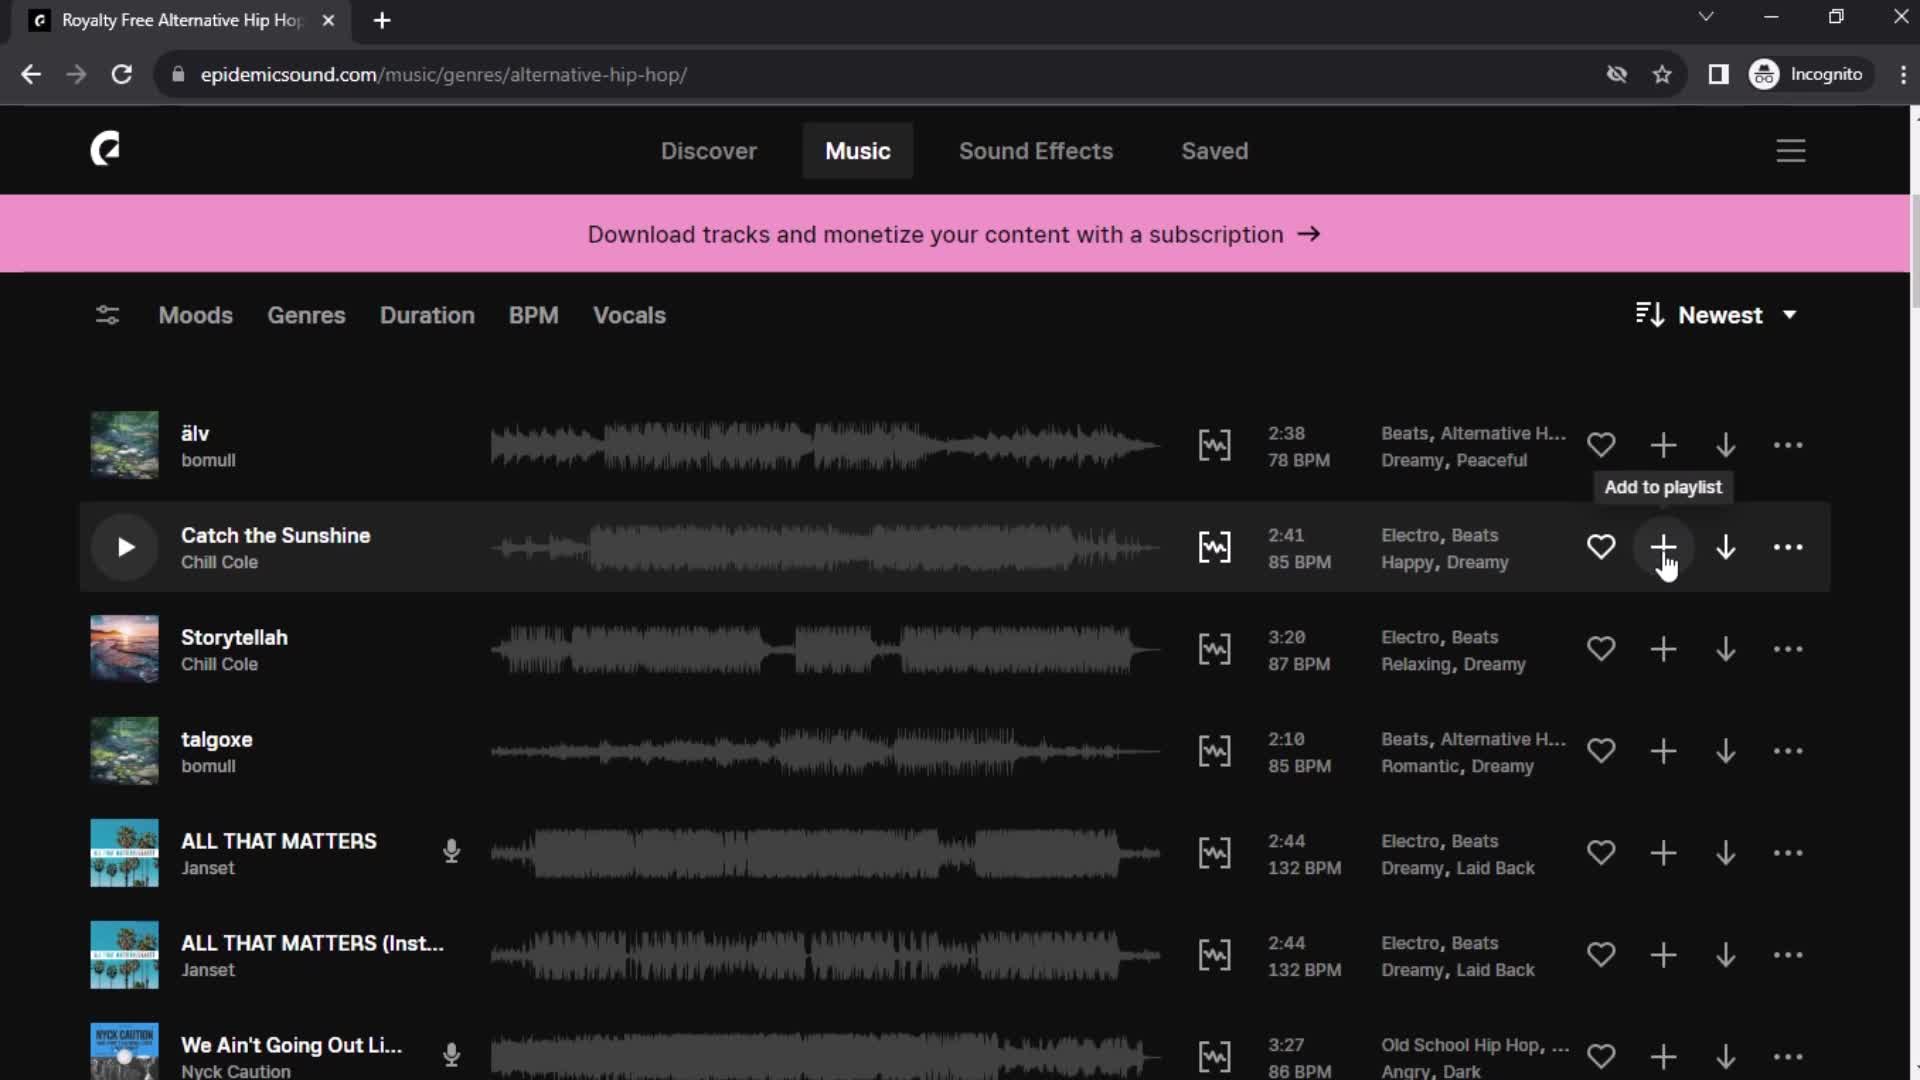The image size is (1920, 1080).
Task: Select the Discover navigation tab
Action: 709,149
